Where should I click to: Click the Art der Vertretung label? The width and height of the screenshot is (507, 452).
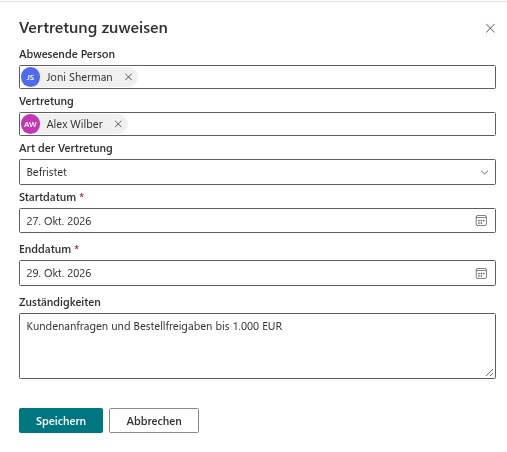click(x=66, y=148)
